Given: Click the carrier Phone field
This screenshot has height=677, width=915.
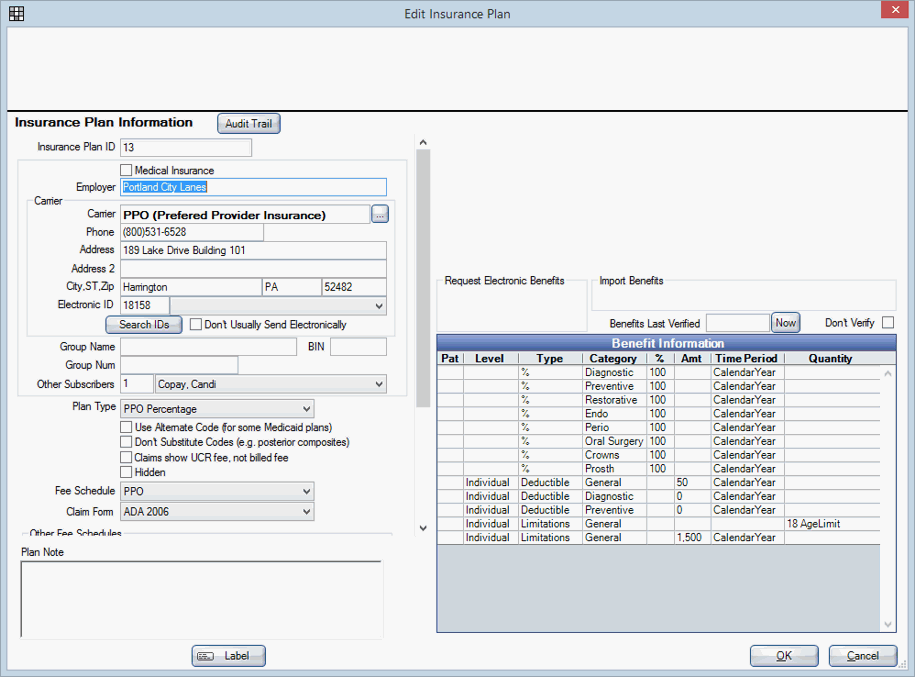Looking at the screenshot, I should (x=191, y=232).
